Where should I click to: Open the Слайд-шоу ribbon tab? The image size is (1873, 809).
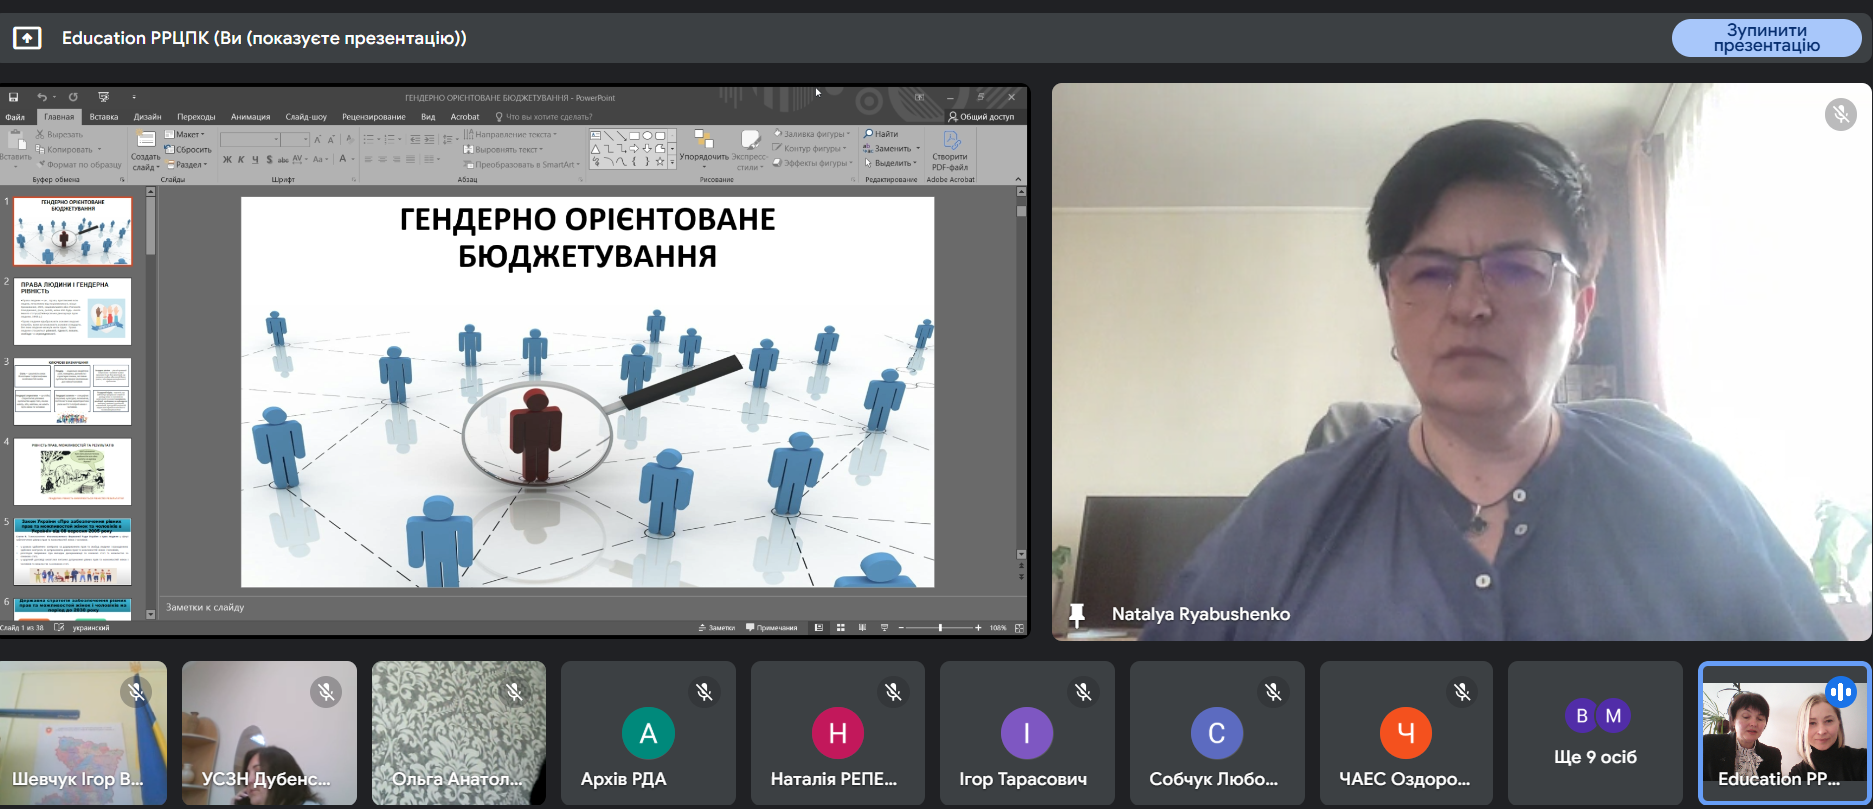pyautogui.click(x=306, y=117)
